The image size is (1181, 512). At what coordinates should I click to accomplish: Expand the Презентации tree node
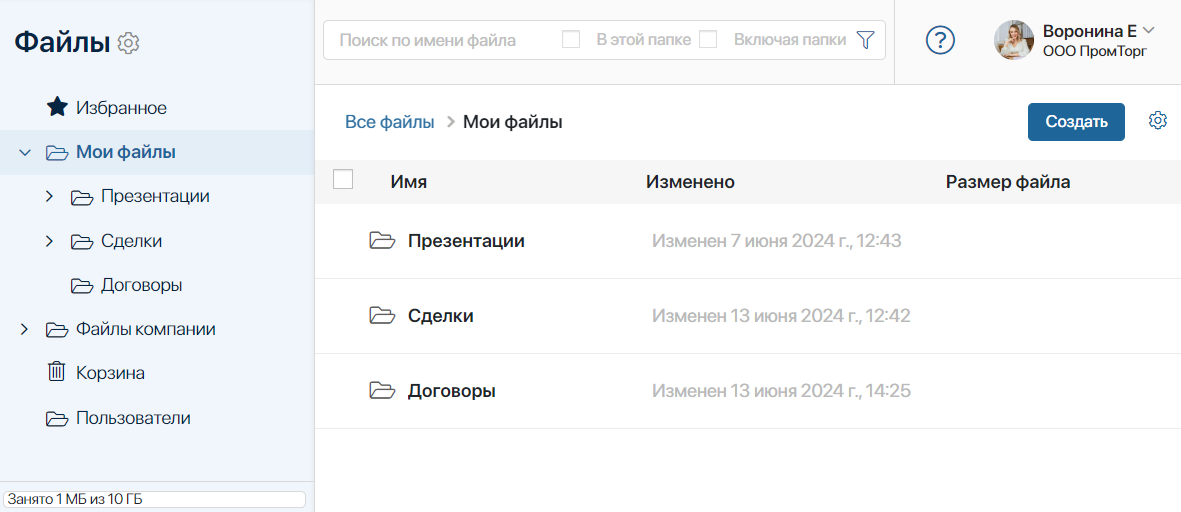pos(50,197)
